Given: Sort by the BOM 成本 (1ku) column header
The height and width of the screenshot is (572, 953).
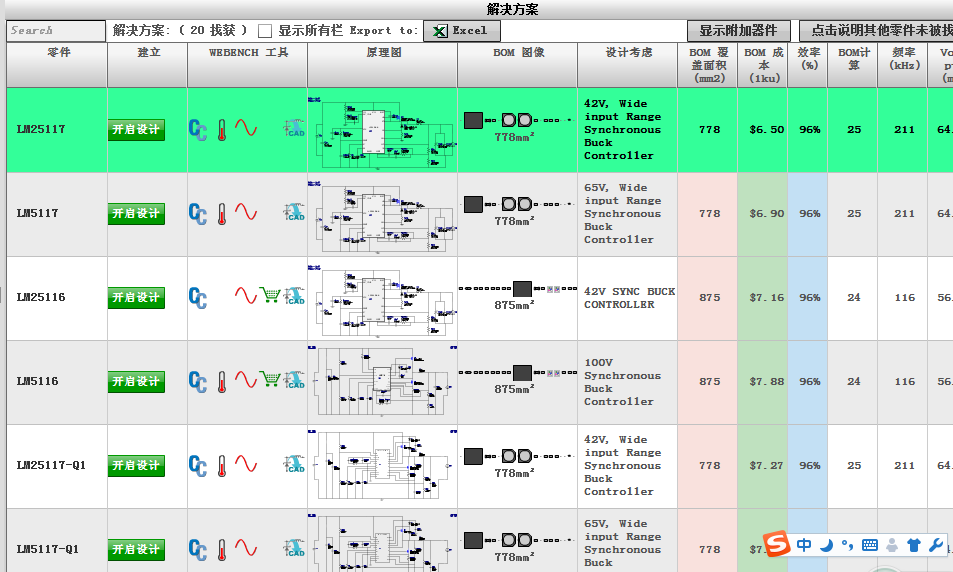Looking at the screenshot, I should 763,65.
